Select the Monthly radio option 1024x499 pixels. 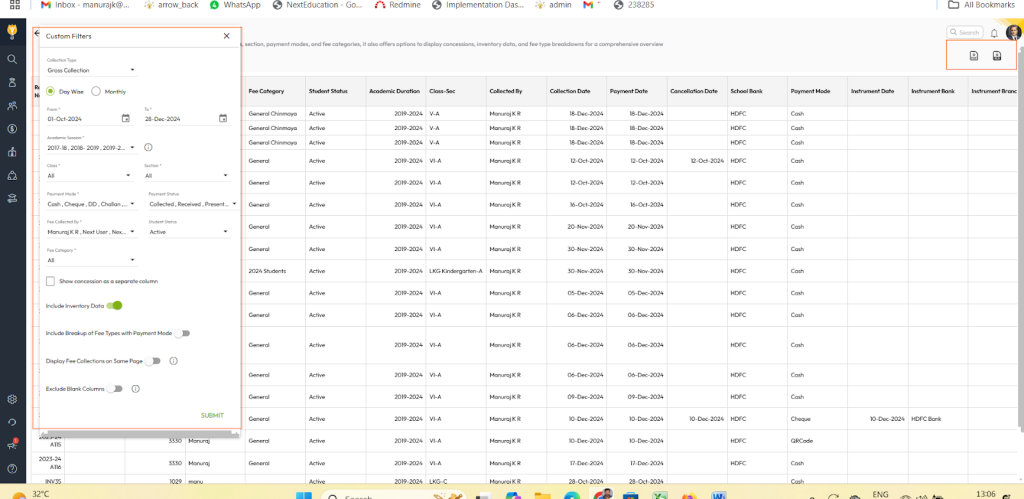[x=97, y=91]
